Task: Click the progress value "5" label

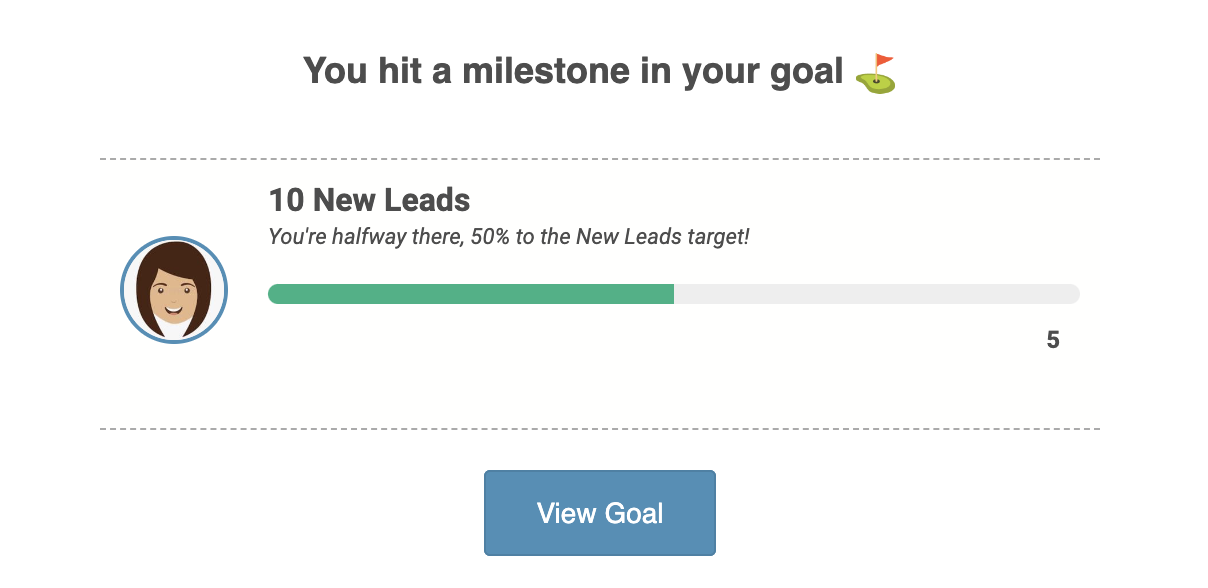Action: 1052,340
